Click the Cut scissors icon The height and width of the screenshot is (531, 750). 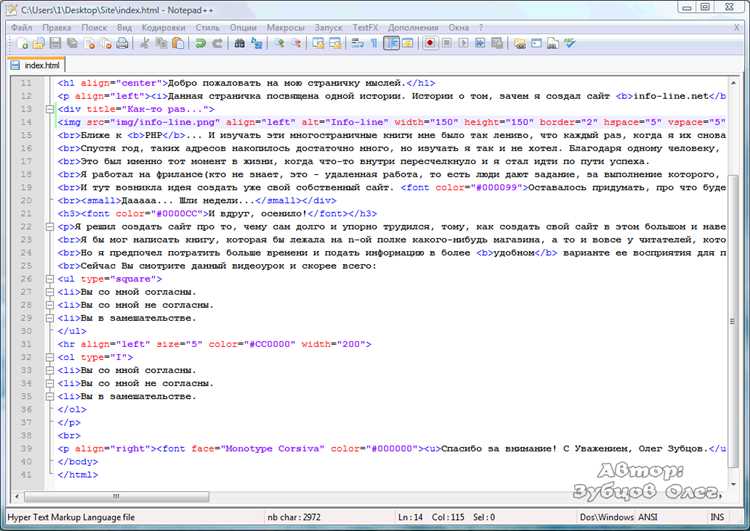(x=144, y=44)
